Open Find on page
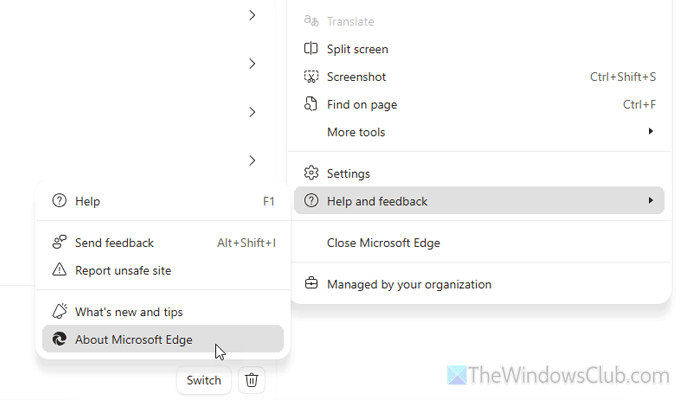The width and height of the screenshot is (700, 400). coord(480,104)
